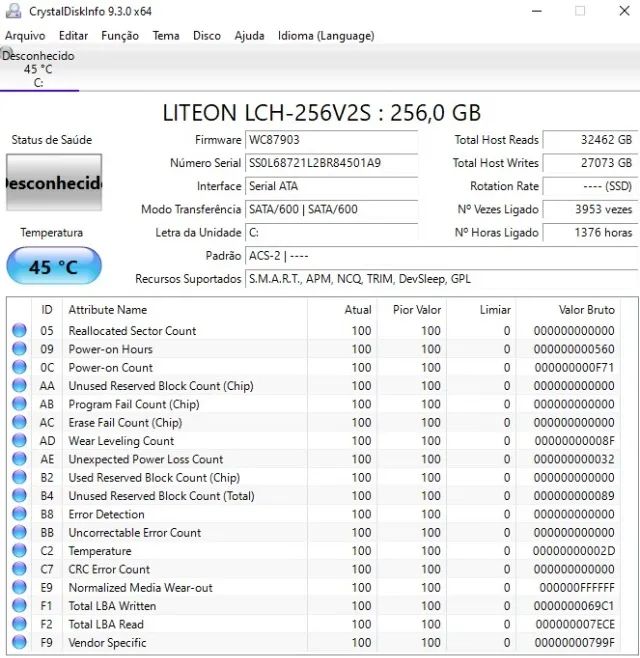The height and width of the screenshot is (658, 640).
Task: Select the Total LBA Written attribute name
Action: tap(112, 606)
